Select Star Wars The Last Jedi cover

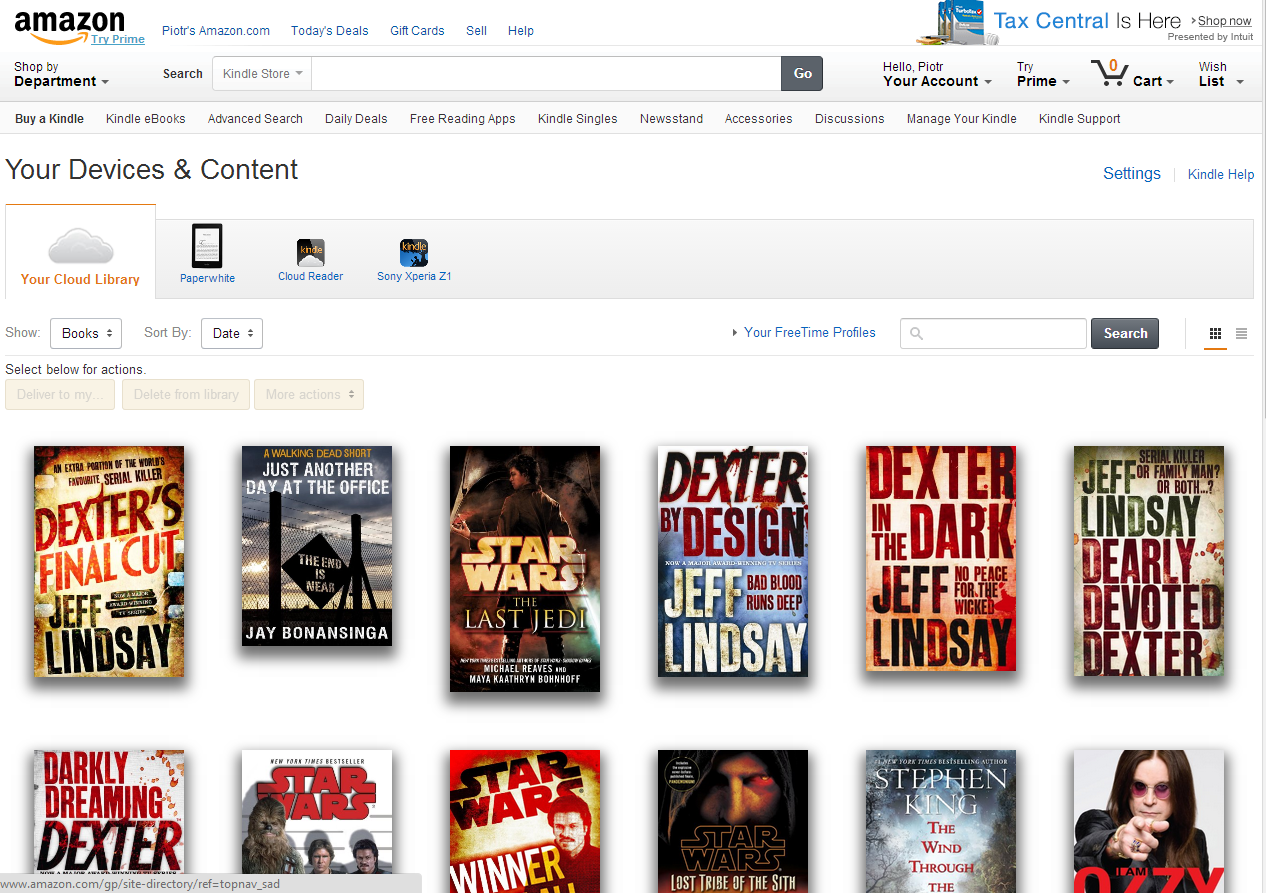coord(525,569)
